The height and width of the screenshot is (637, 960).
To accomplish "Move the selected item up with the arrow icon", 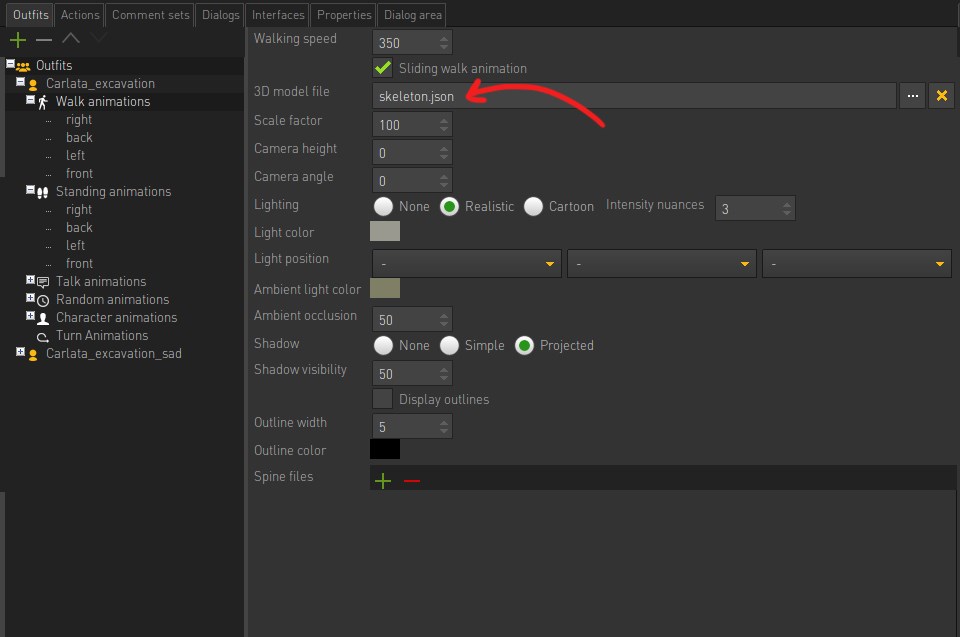I will tap(71, 39).
